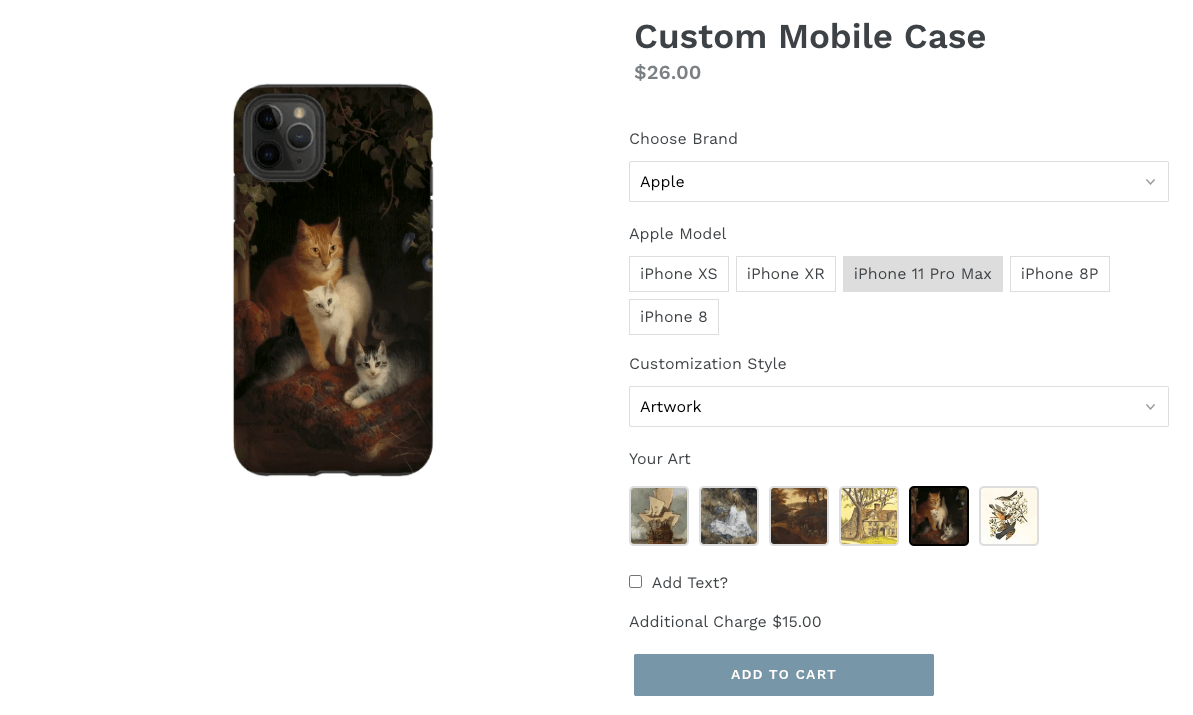Click the Artwork dropdown chevron arrow
The height and width of the screenshot is (715, 1193).
(1150, 407)
